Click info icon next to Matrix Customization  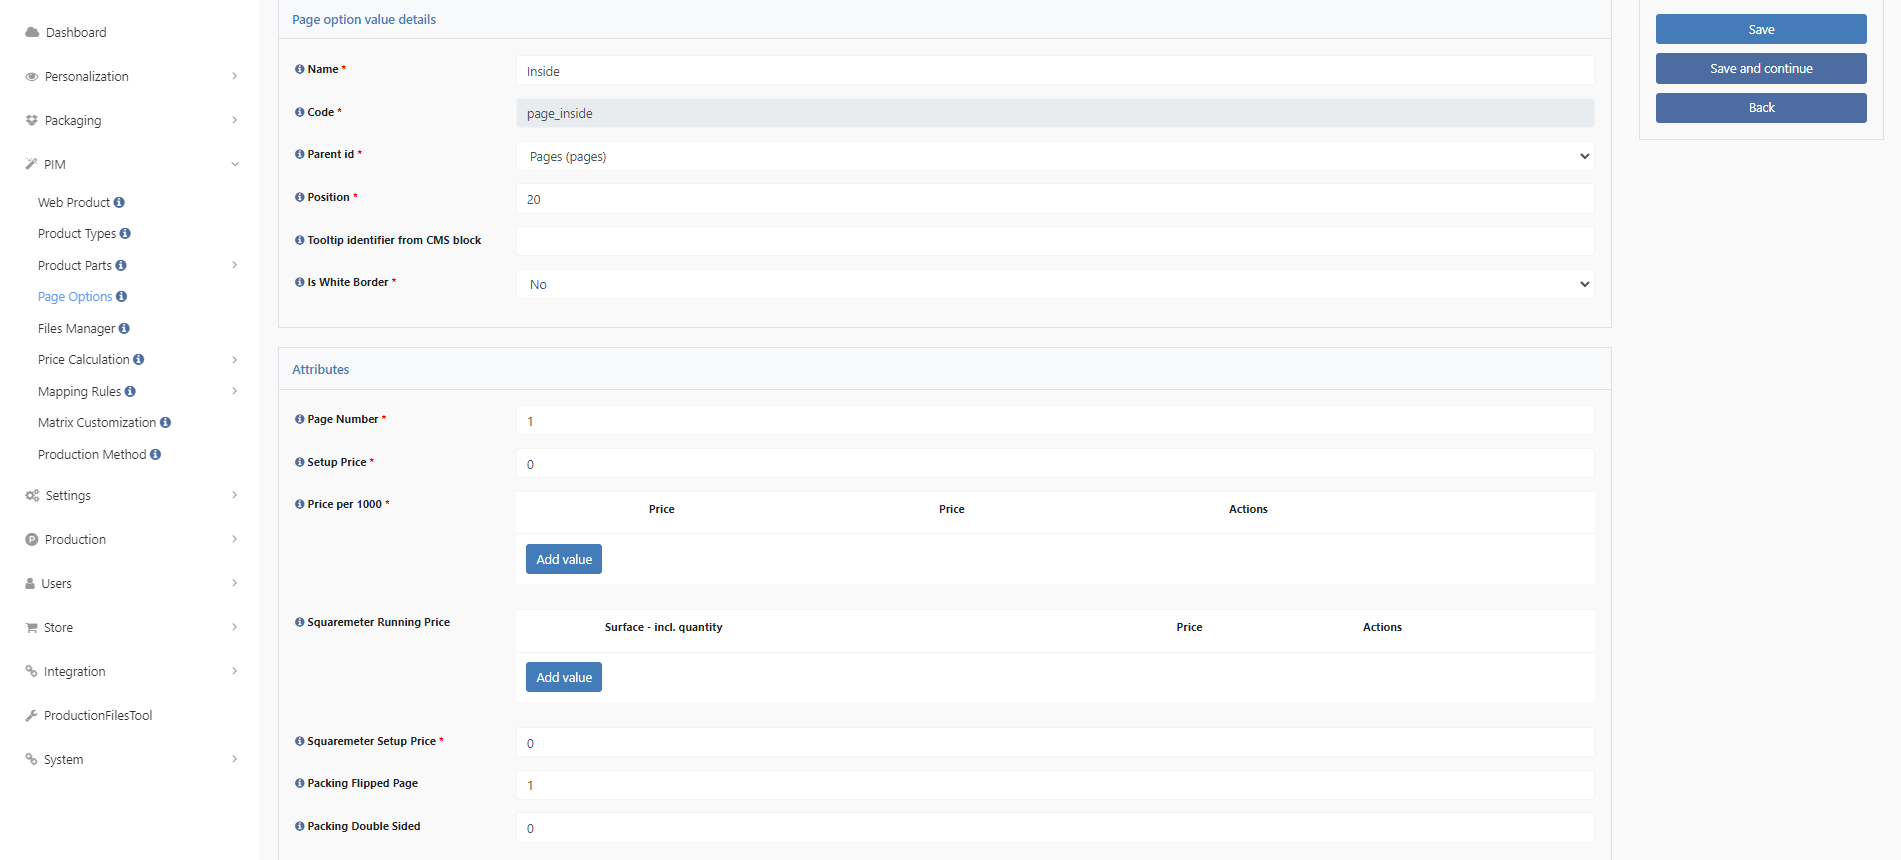[x=165, y=422]
